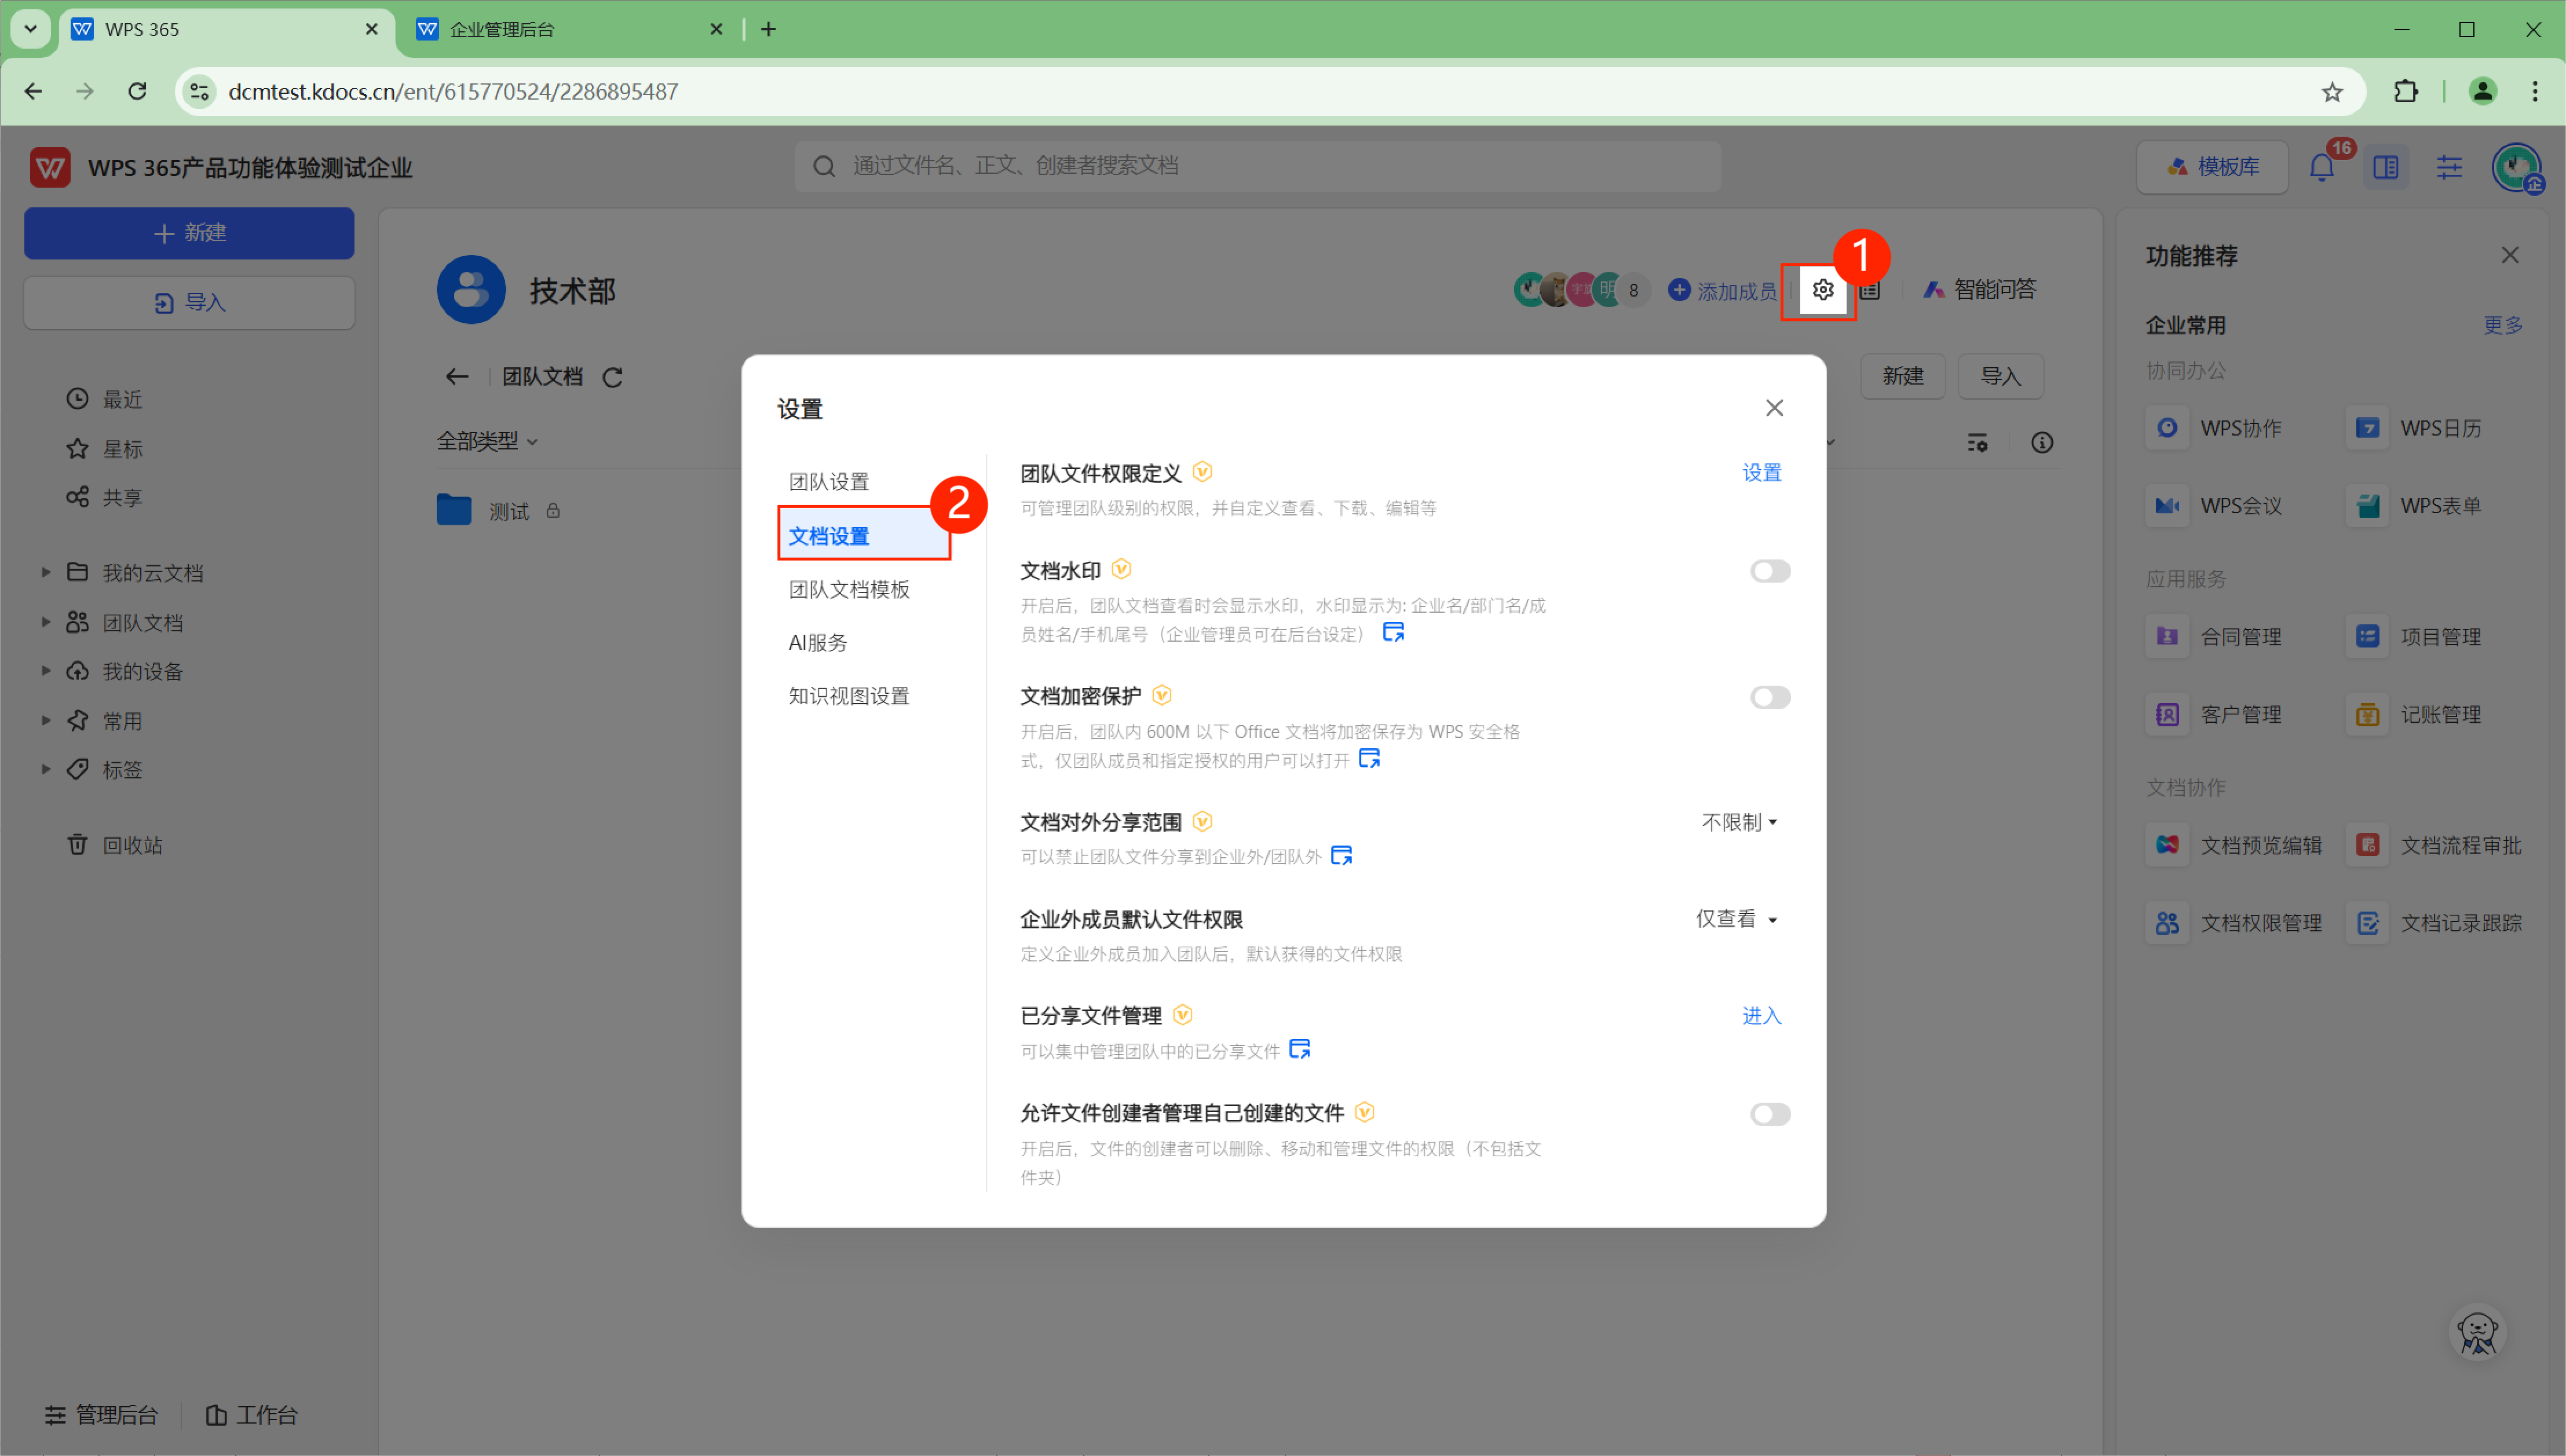This screenshot has width=2566, height=1456.
Task: Click the user avatar in top right
Action: click(2516, 167)
